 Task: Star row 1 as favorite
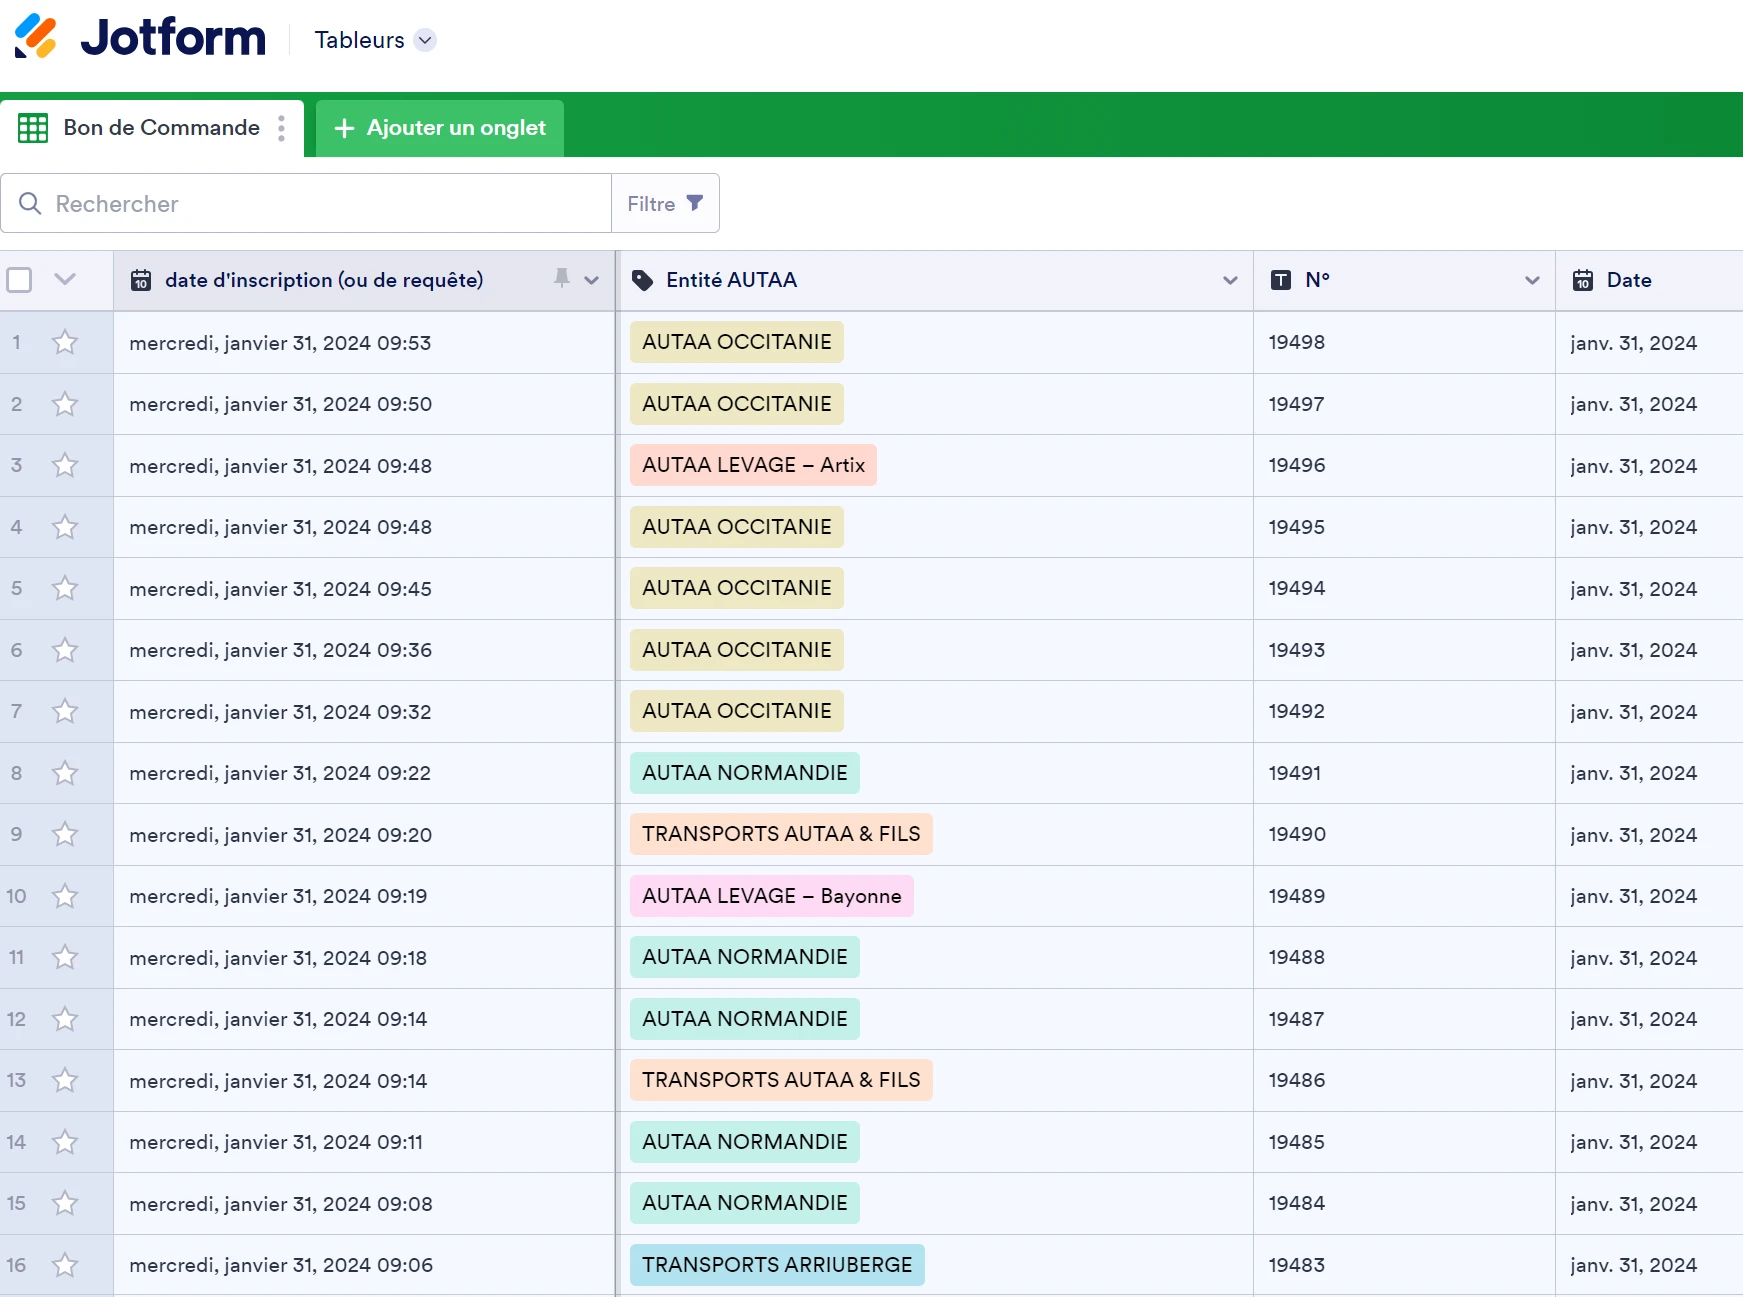click(x=65, y=343)
